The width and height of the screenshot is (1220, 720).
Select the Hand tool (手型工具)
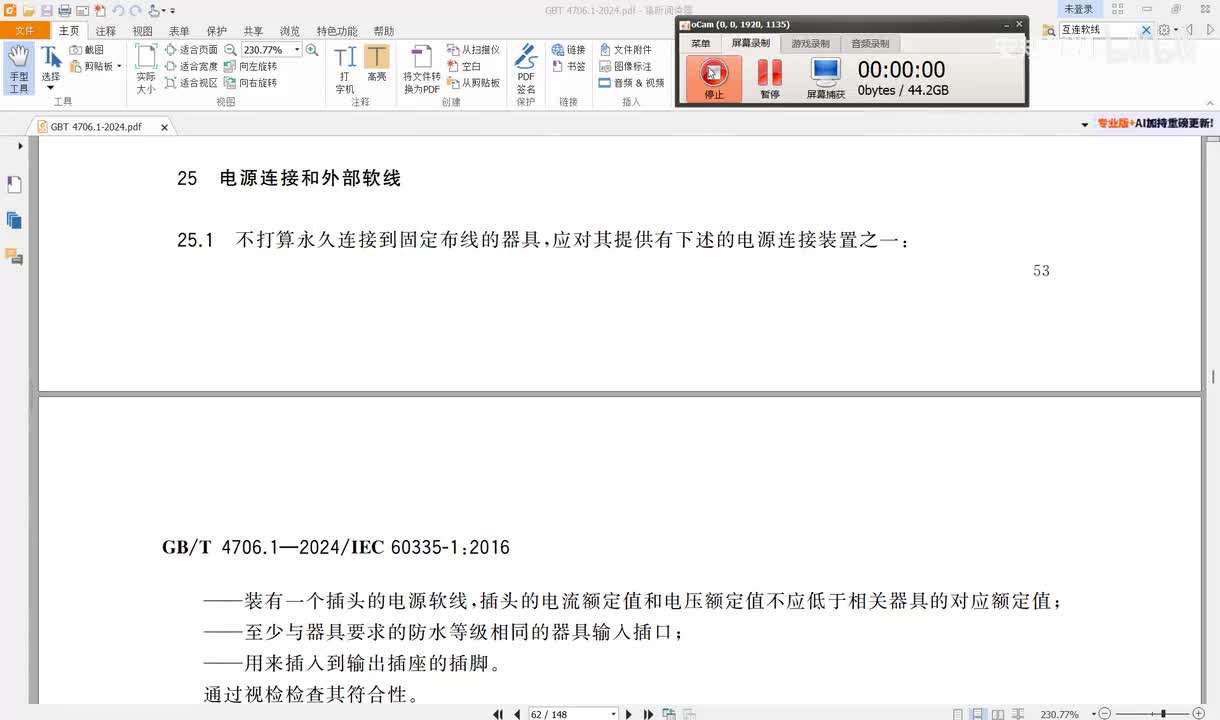19,70
